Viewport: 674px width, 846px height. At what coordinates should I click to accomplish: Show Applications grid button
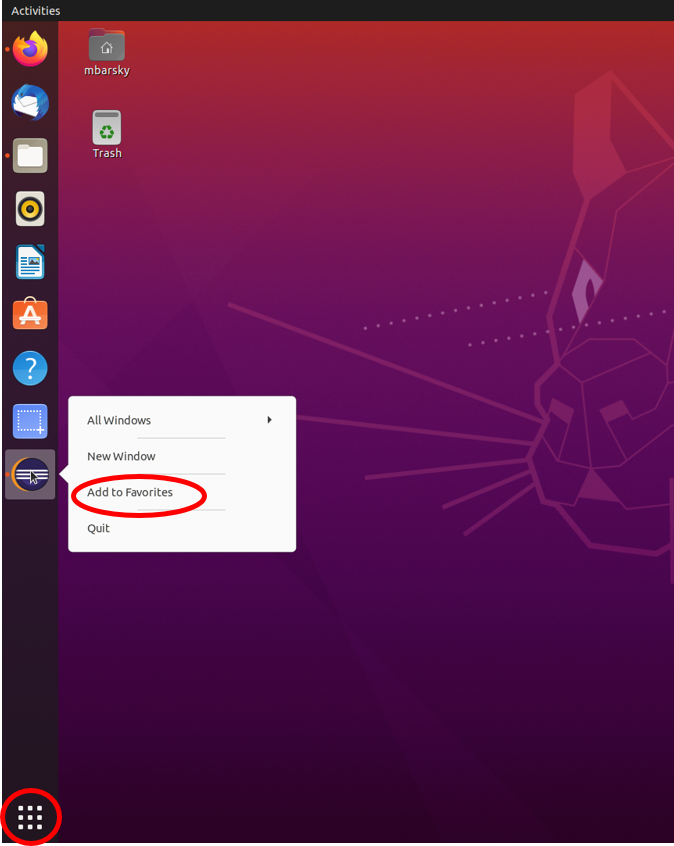(x=30, y=817)
